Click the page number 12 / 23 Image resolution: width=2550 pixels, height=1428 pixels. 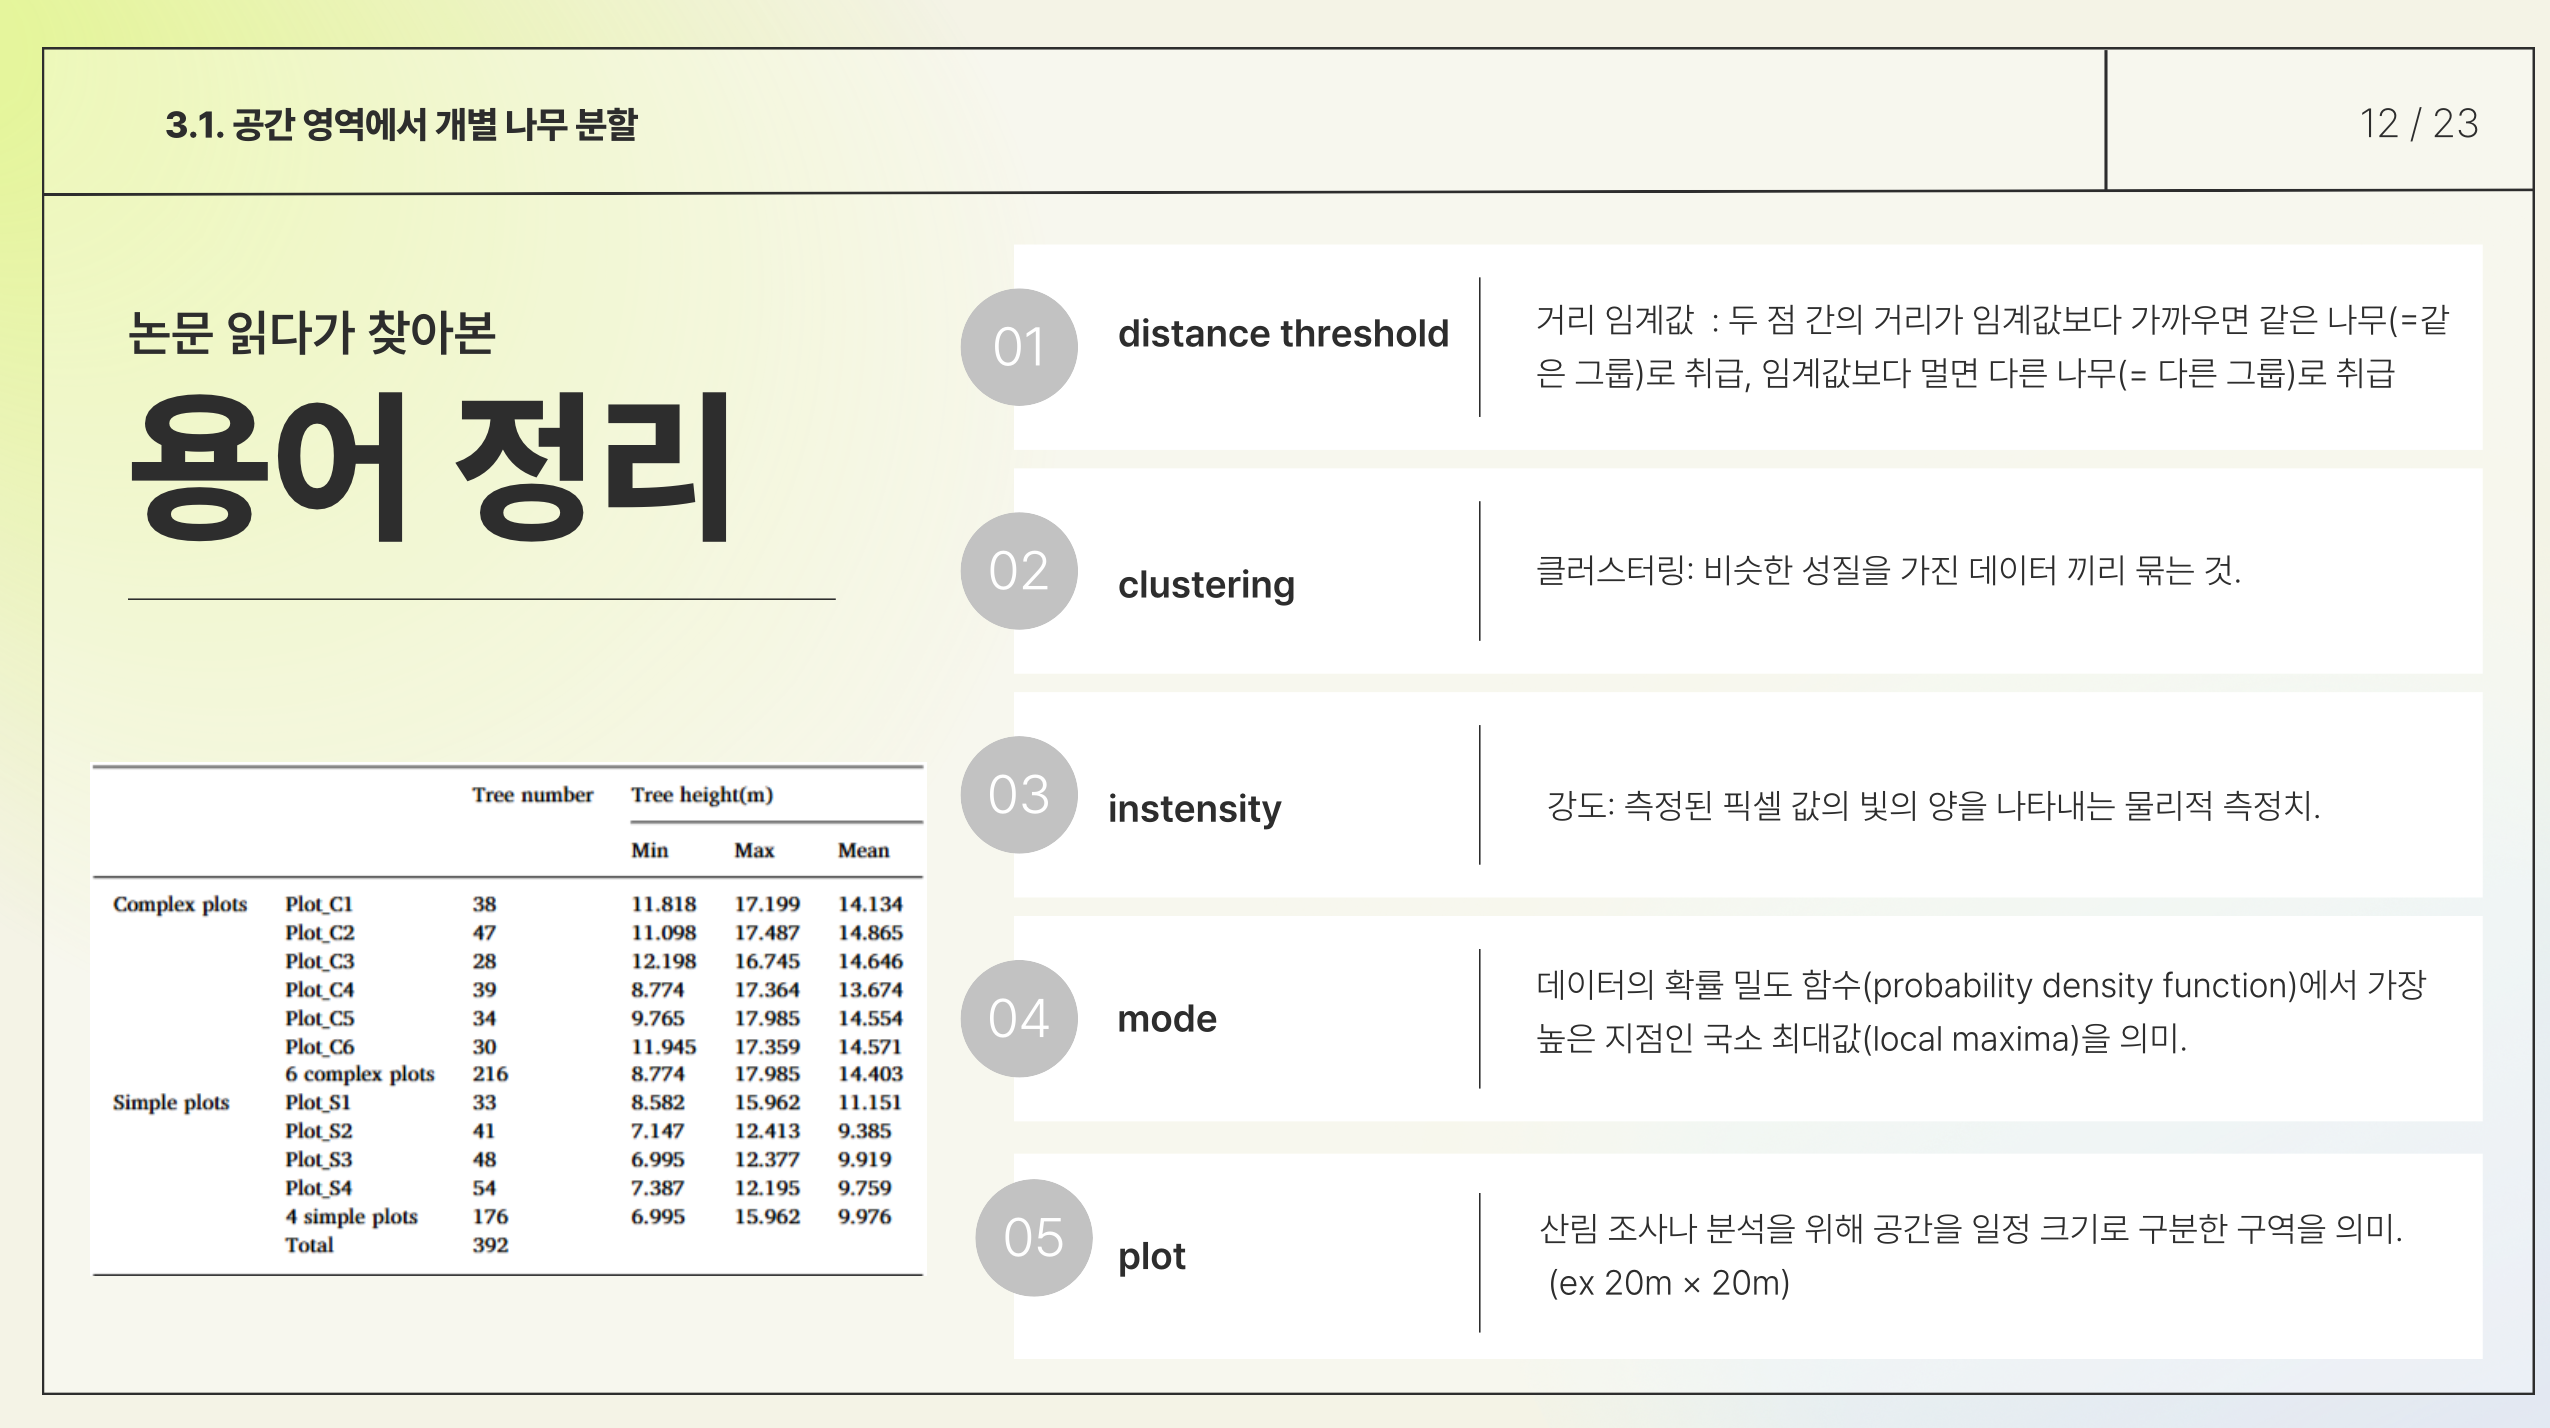point(2418,124)
